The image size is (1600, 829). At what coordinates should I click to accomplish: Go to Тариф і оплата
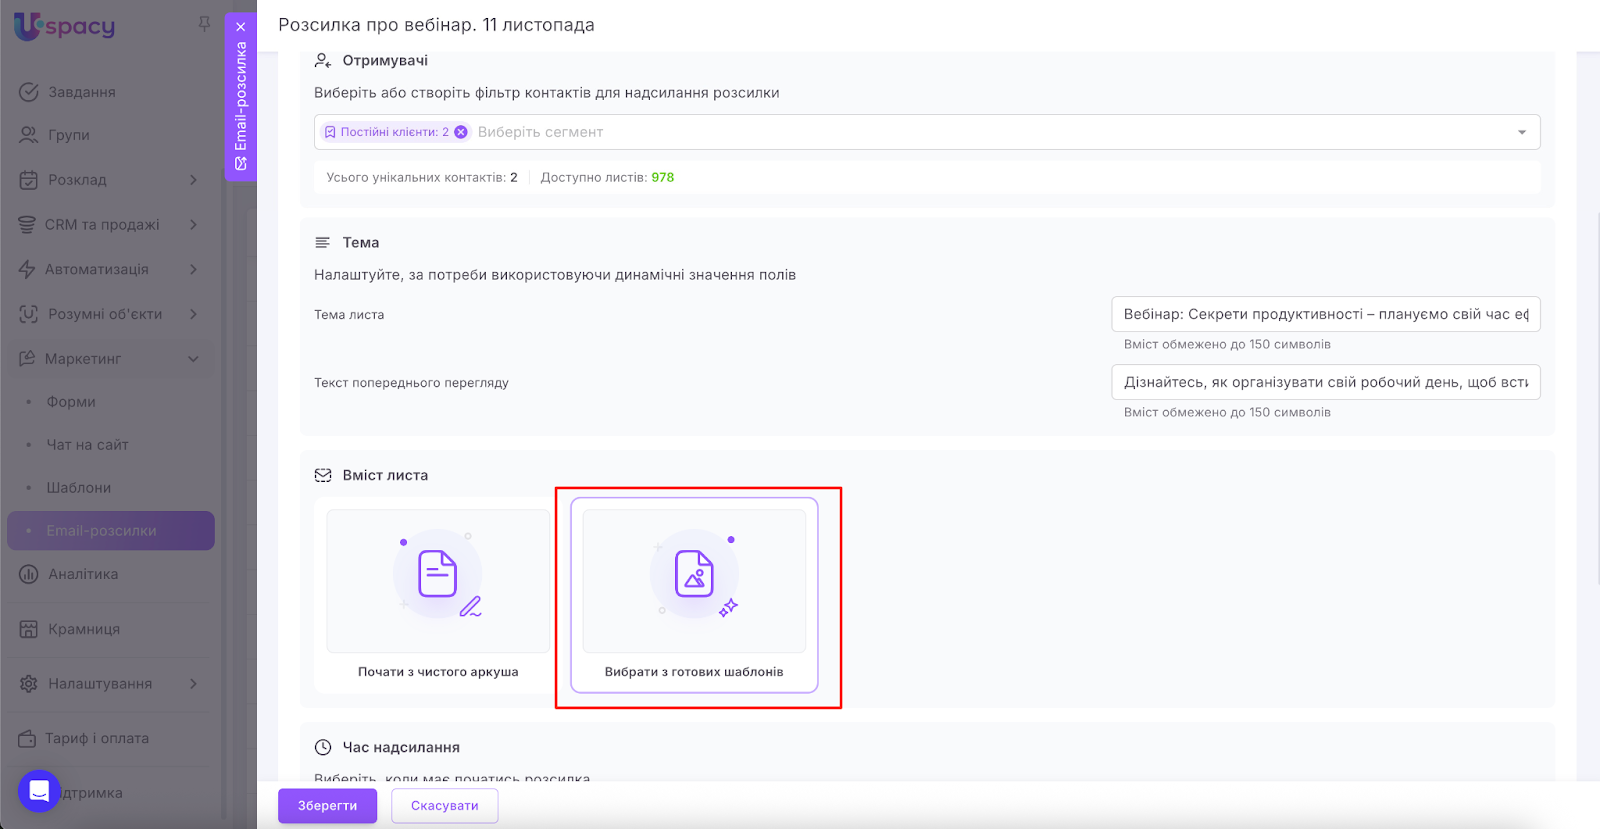point(96,738)
